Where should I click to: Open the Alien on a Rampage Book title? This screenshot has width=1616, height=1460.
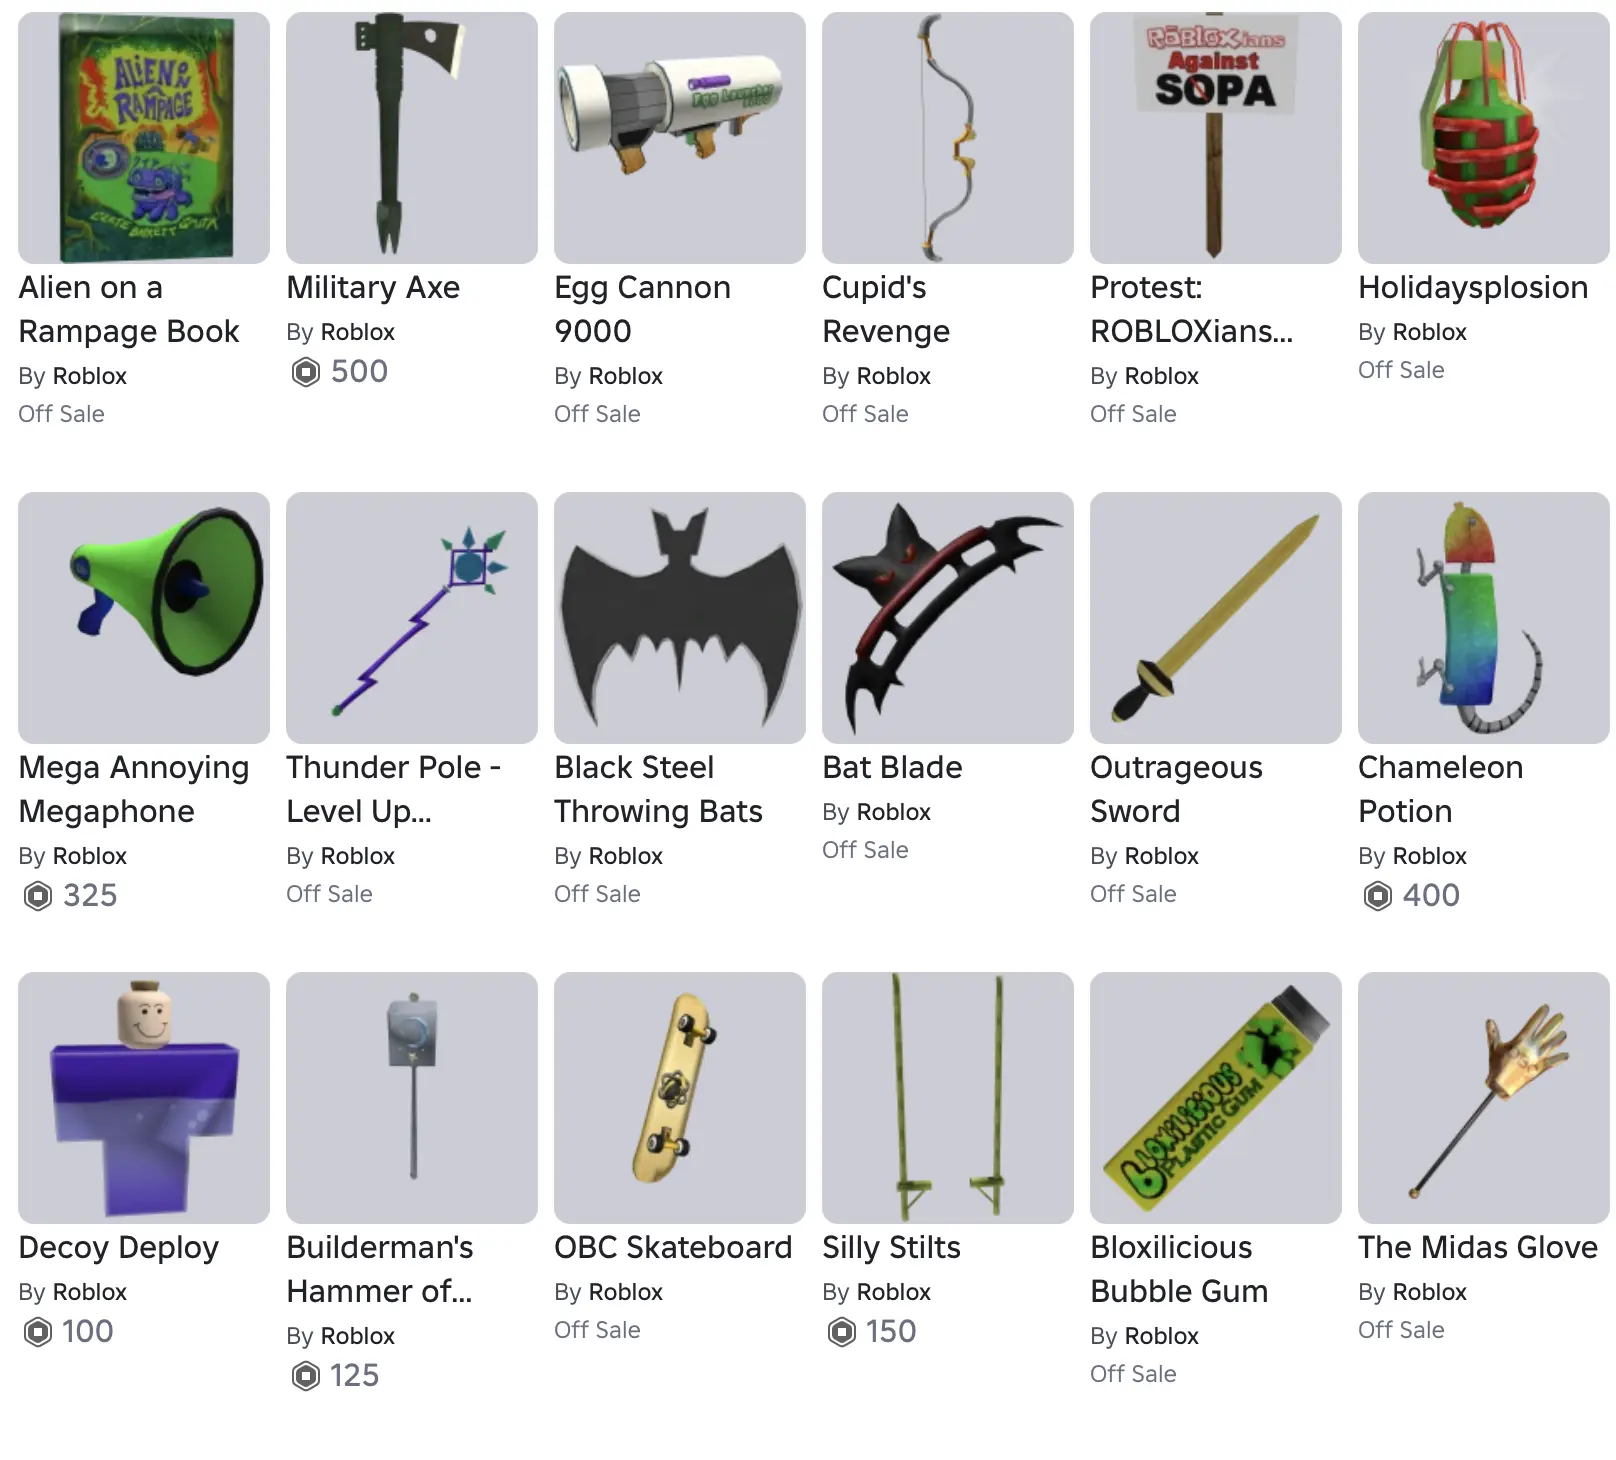[x=128, y=309]
